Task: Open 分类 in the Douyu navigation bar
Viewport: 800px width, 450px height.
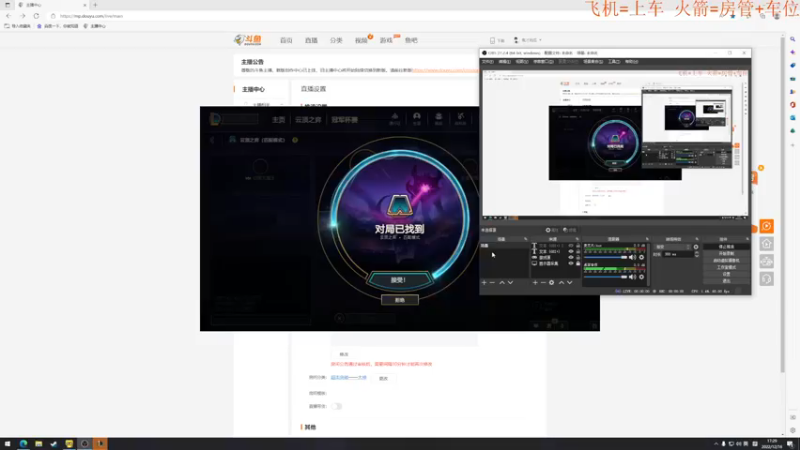Action: pyautogui.click(x=336, y=40)
